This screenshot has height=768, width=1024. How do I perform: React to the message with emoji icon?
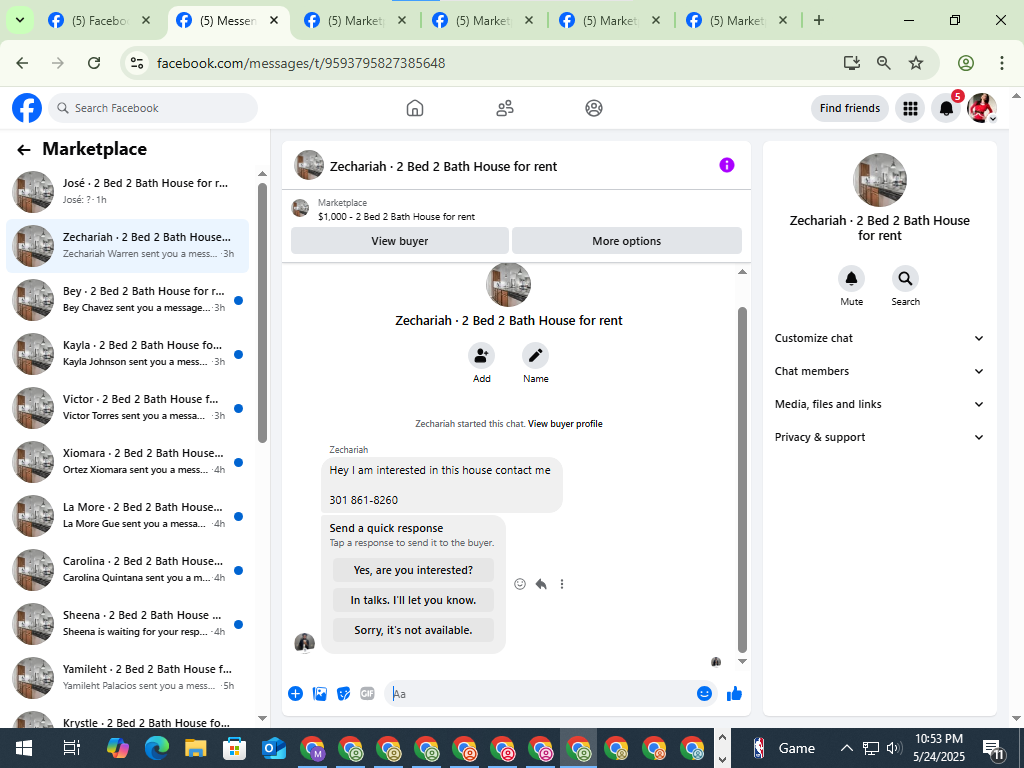pos(520,584)
